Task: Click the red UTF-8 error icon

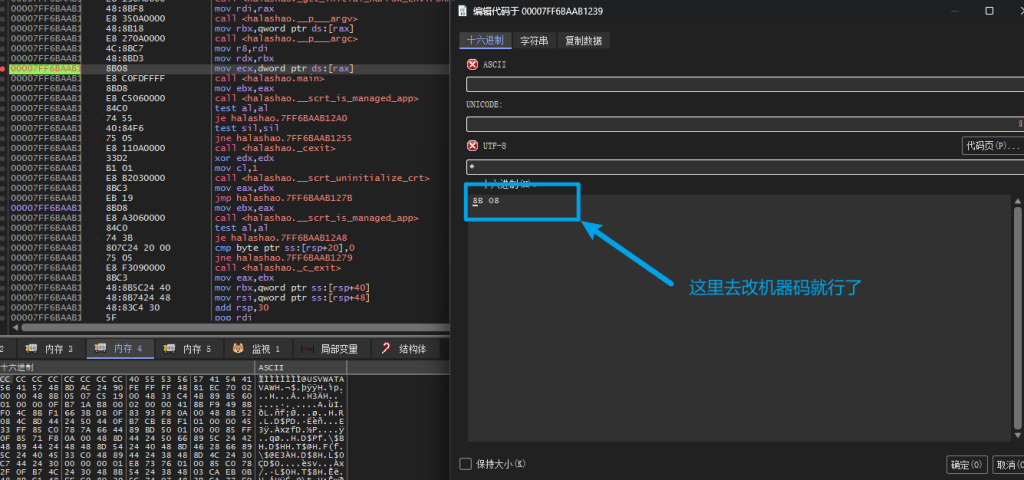Action: [473, 145]
